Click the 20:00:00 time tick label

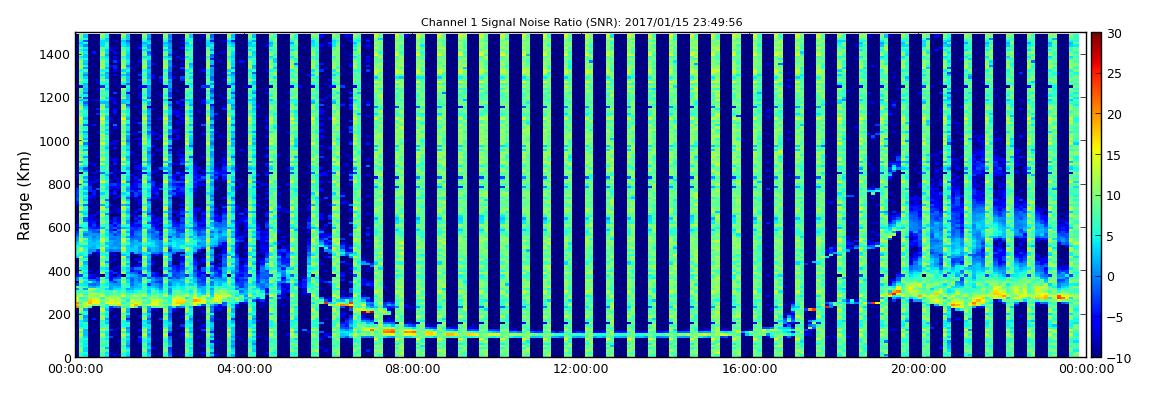pos(918,370)
